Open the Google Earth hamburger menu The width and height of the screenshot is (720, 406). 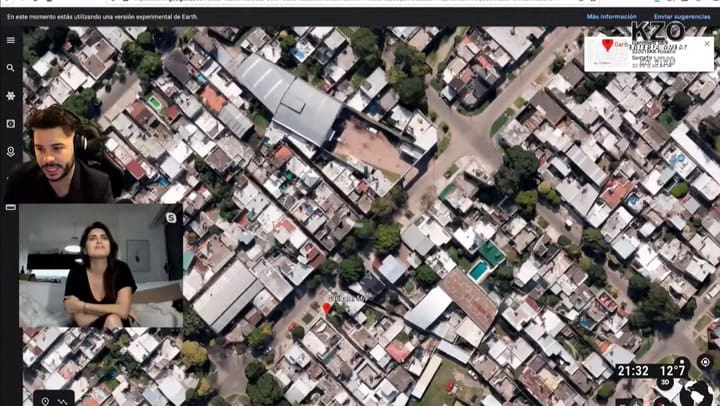pyautogui.click(x=10, y=40)
